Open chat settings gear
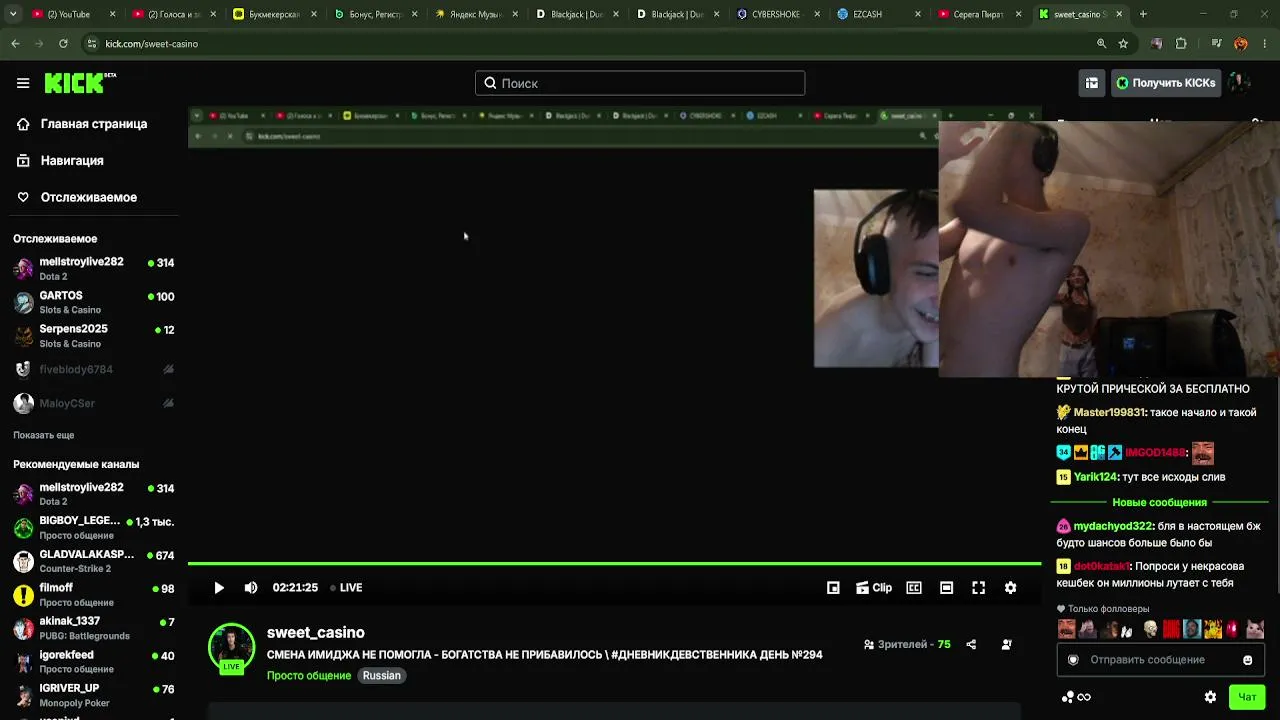 1211,697
